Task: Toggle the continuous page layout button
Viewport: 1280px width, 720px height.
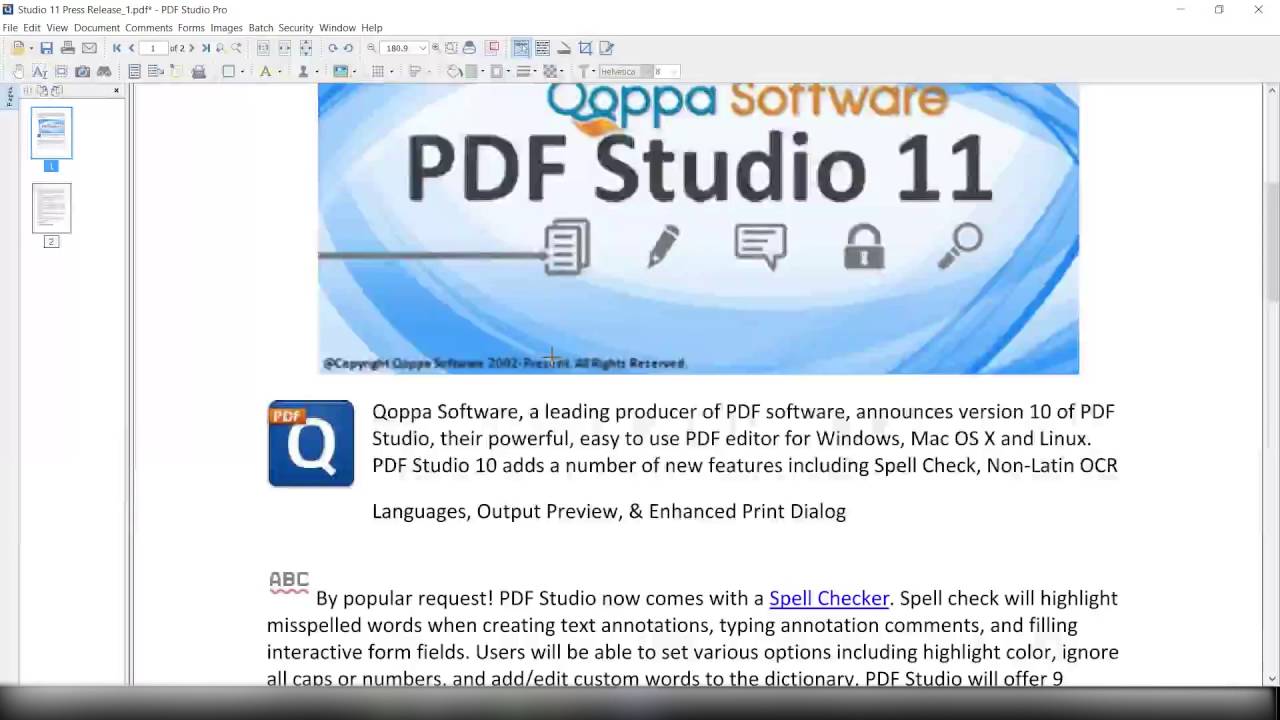Action: tap(542, 48)
